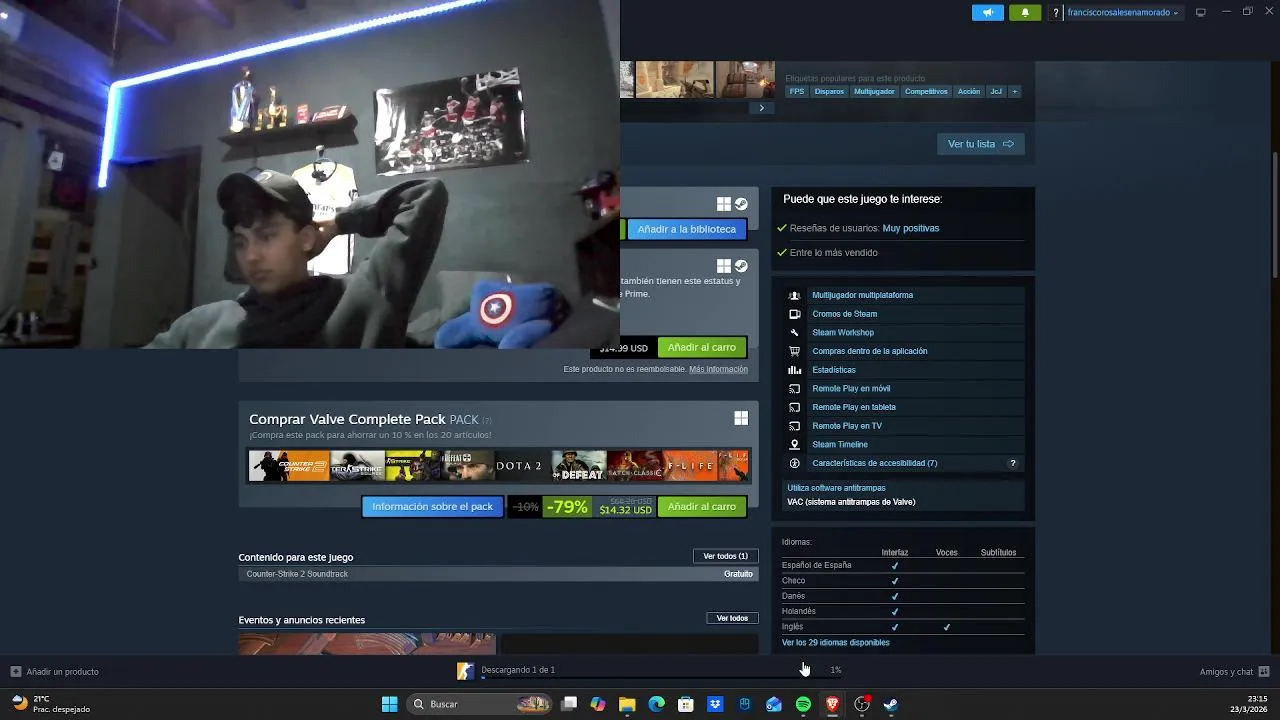Viewport: 1280px width, 720px height.
Task: Open Microsoft Edge from the taskbar
Action: click(657, 704)
